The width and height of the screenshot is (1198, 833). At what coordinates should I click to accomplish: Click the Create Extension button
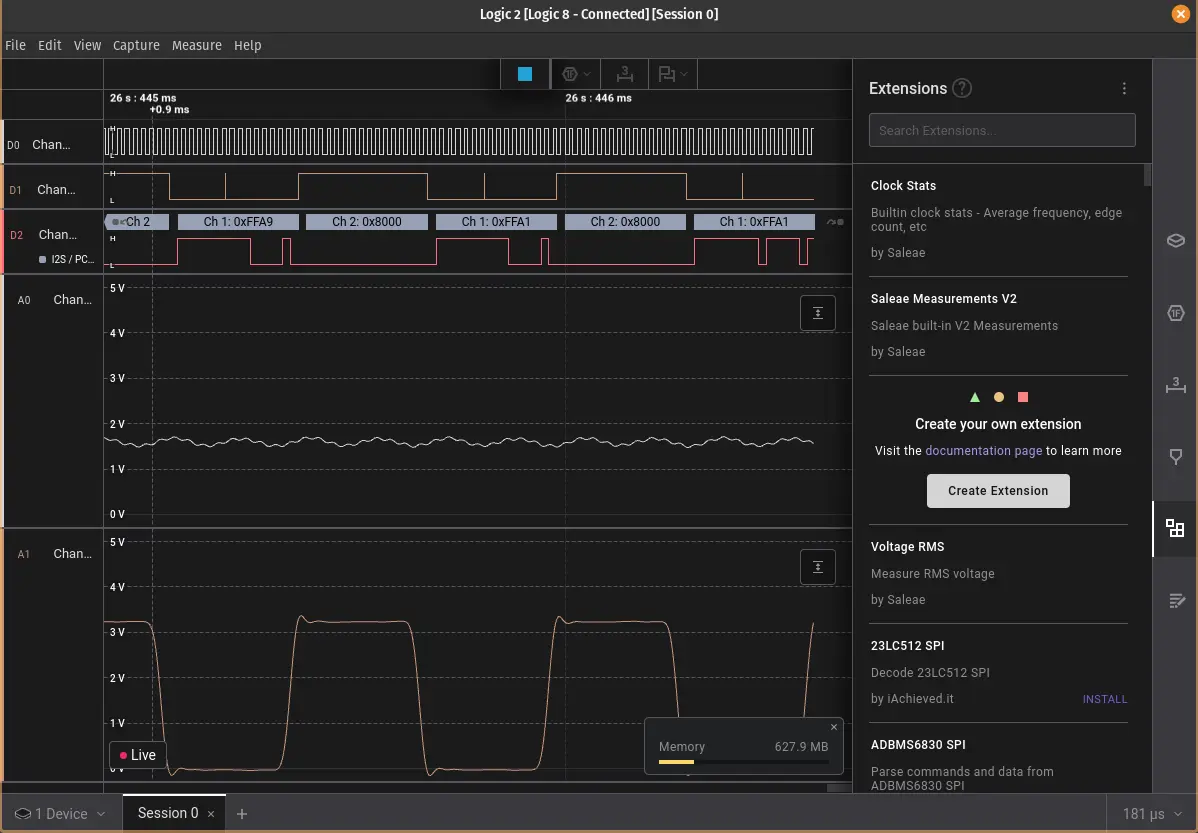[998, 491]
